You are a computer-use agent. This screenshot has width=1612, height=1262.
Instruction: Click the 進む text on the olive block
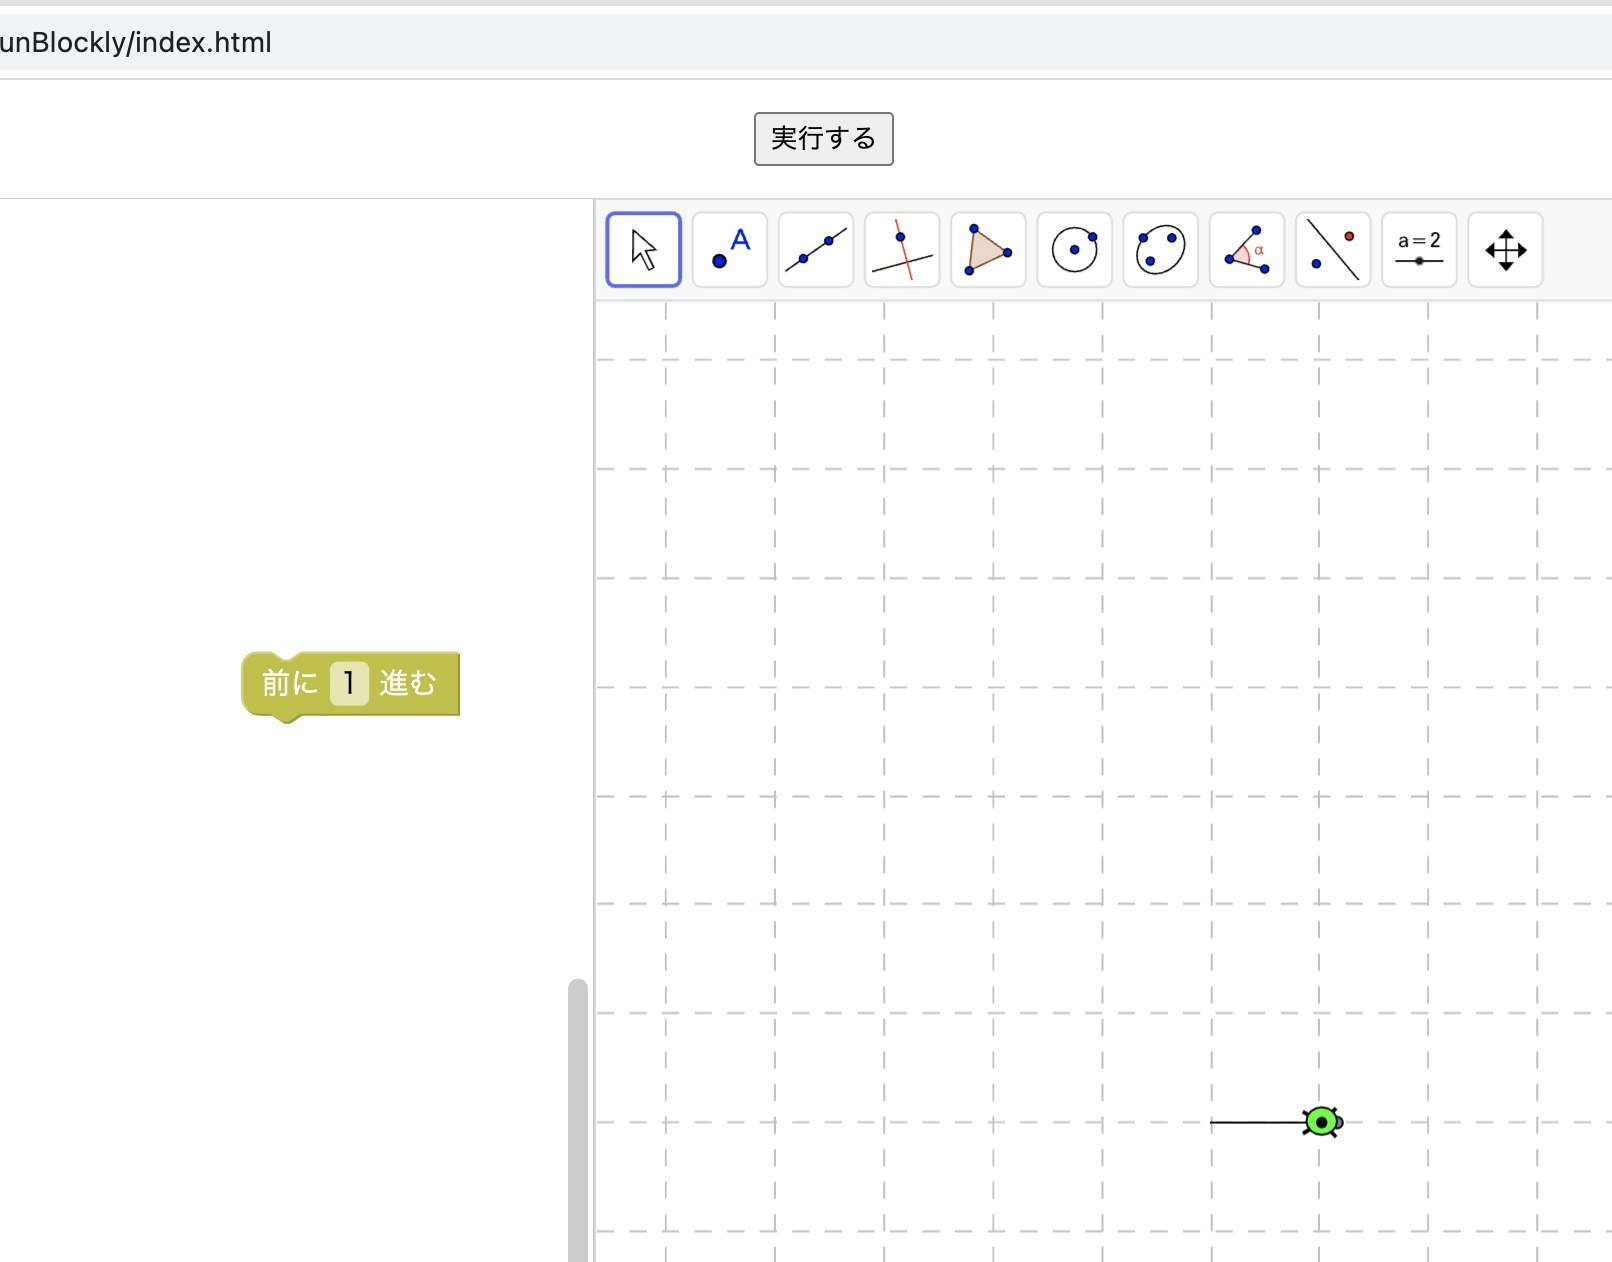(408, 683)
